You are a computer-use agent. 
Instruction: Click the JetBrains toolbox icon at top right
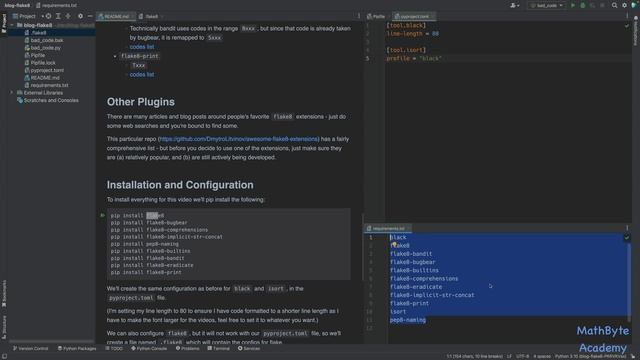634,5
